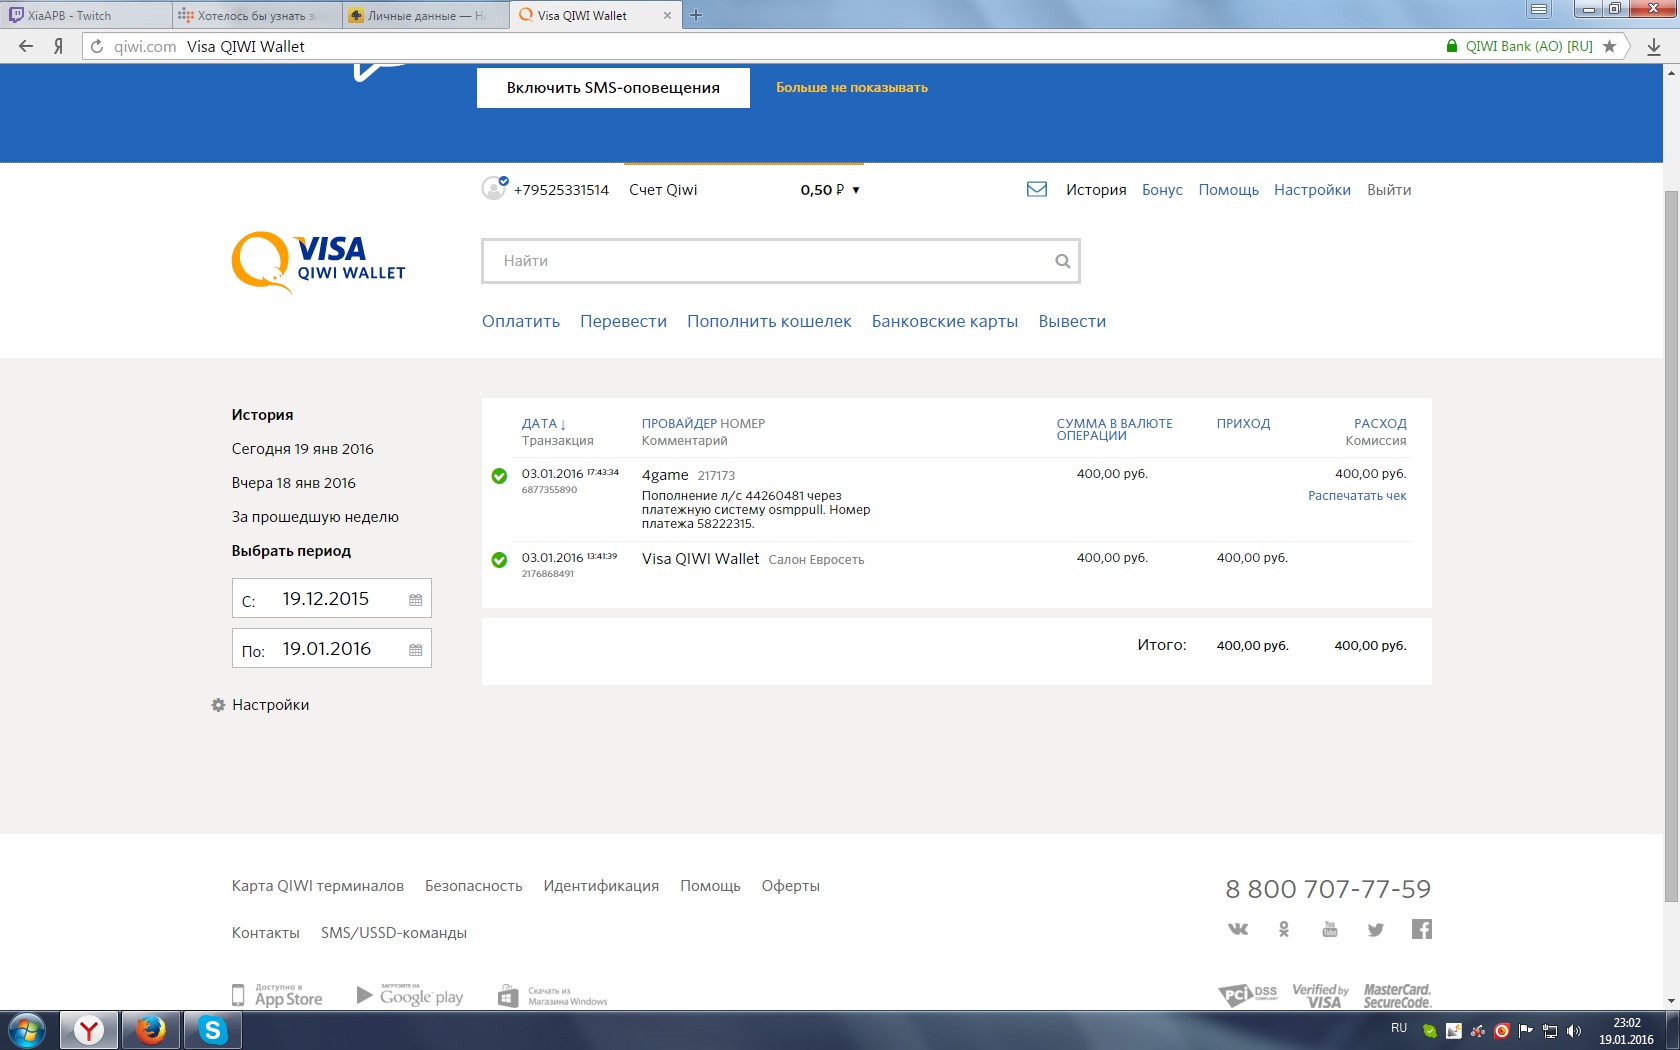
Task: Click the Visa QIWI Wallet logo
Action: point(318,262)
